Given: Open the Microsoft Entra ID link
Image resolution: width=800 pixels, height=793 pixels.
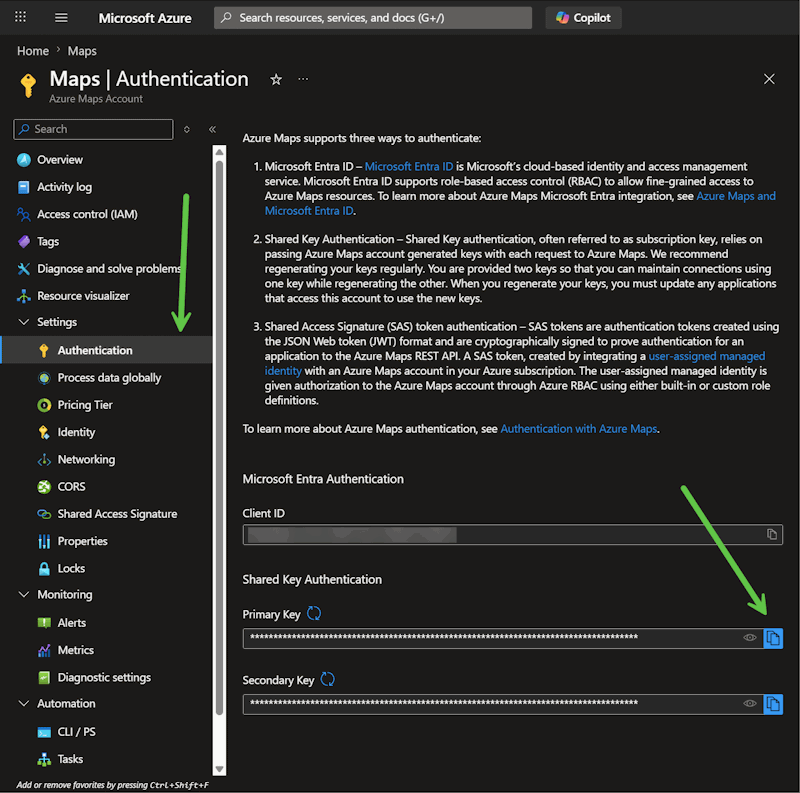Looking at the screenshot, I should tap(409, 166).
